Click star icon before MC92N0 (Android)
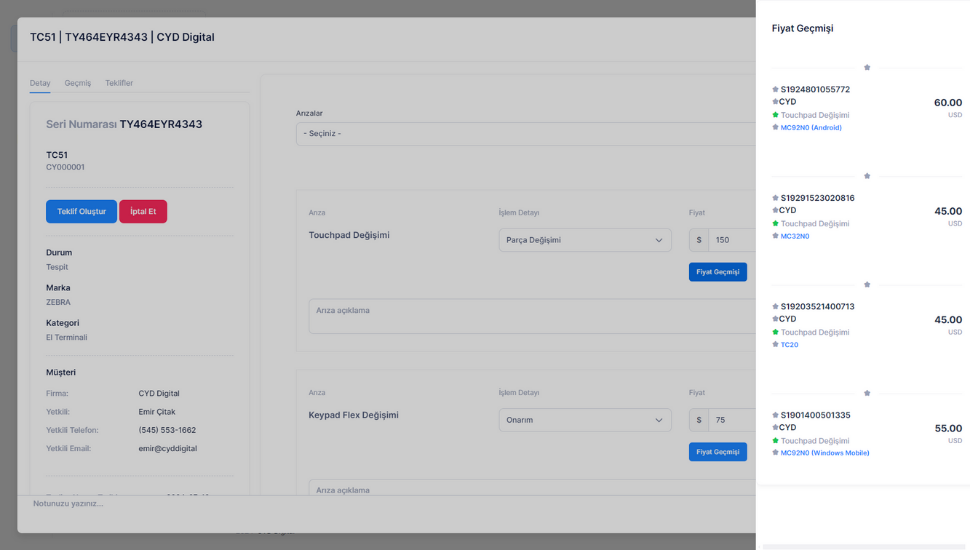This screenshot has height=550, width=970. (775, 127)
